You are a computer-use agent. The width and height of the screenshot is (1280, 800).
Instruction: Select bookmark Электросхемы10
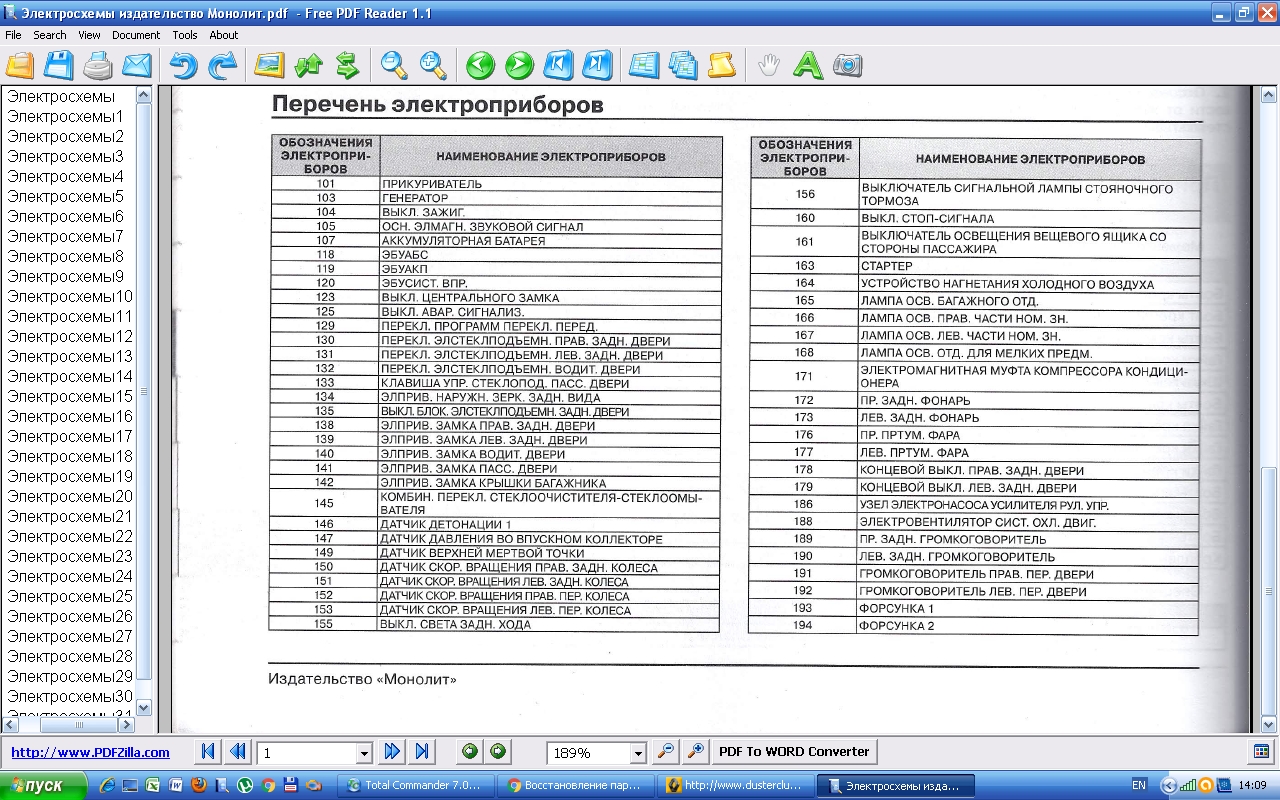tap(70, 297)
